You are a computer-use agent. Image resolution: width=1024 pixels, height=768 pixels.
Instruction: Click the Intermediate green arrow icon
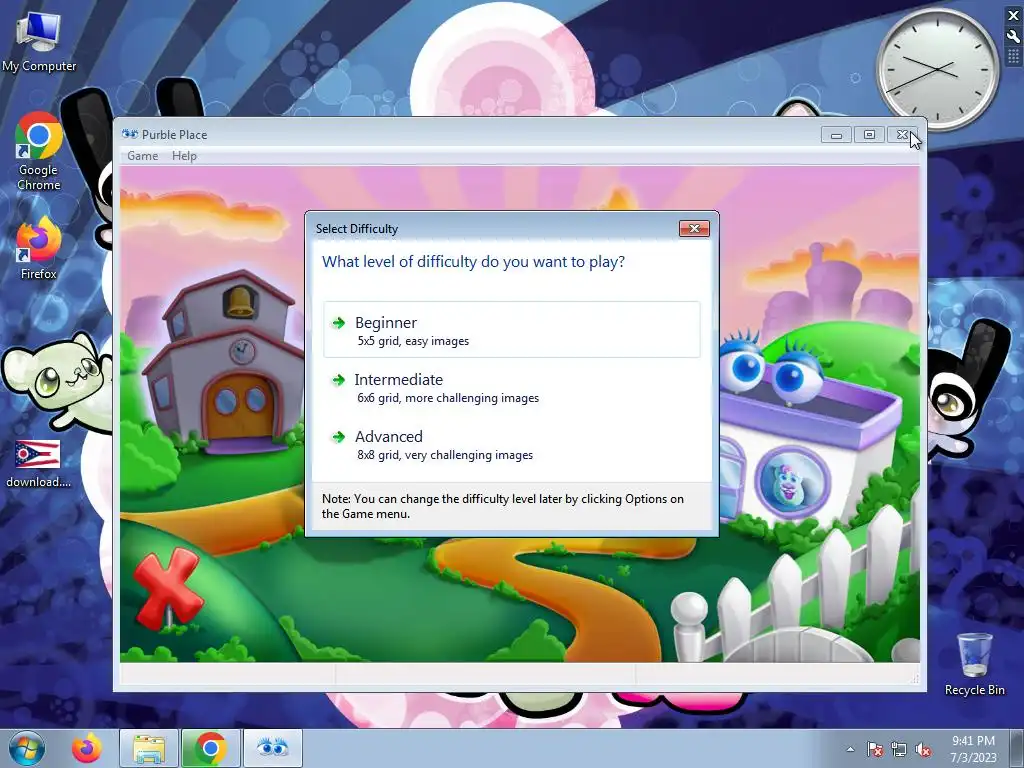pyautogui.click(x=338, y=380)
